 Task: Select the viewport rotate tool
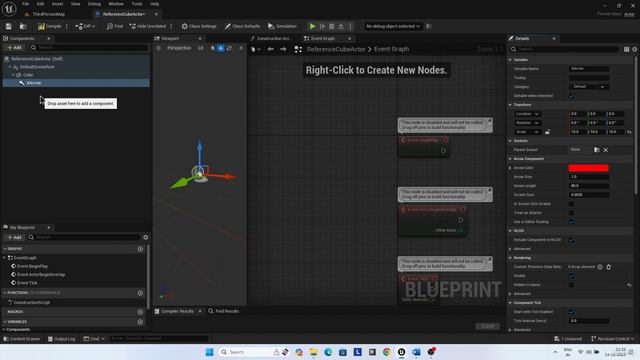(x=229, y=48)
